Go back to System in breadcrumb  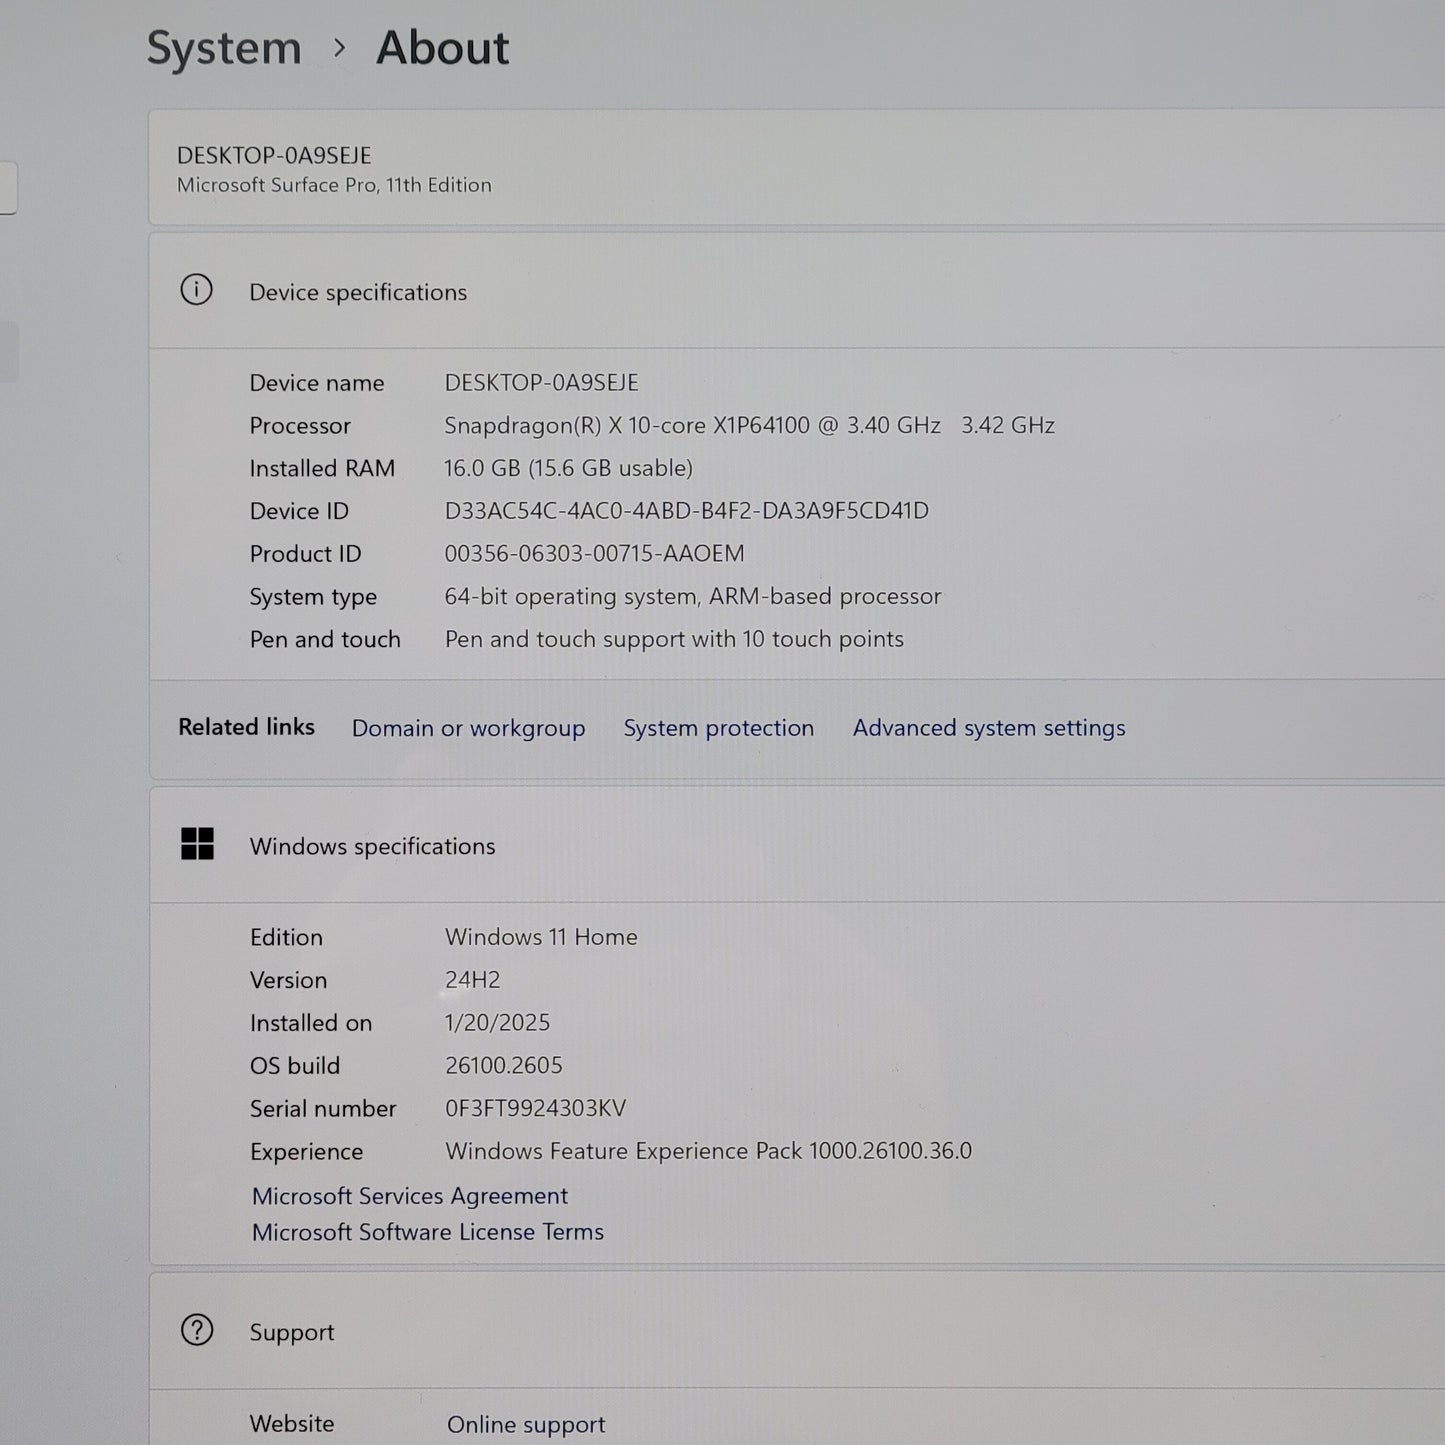pyautogui.click(x=224, y=48)
